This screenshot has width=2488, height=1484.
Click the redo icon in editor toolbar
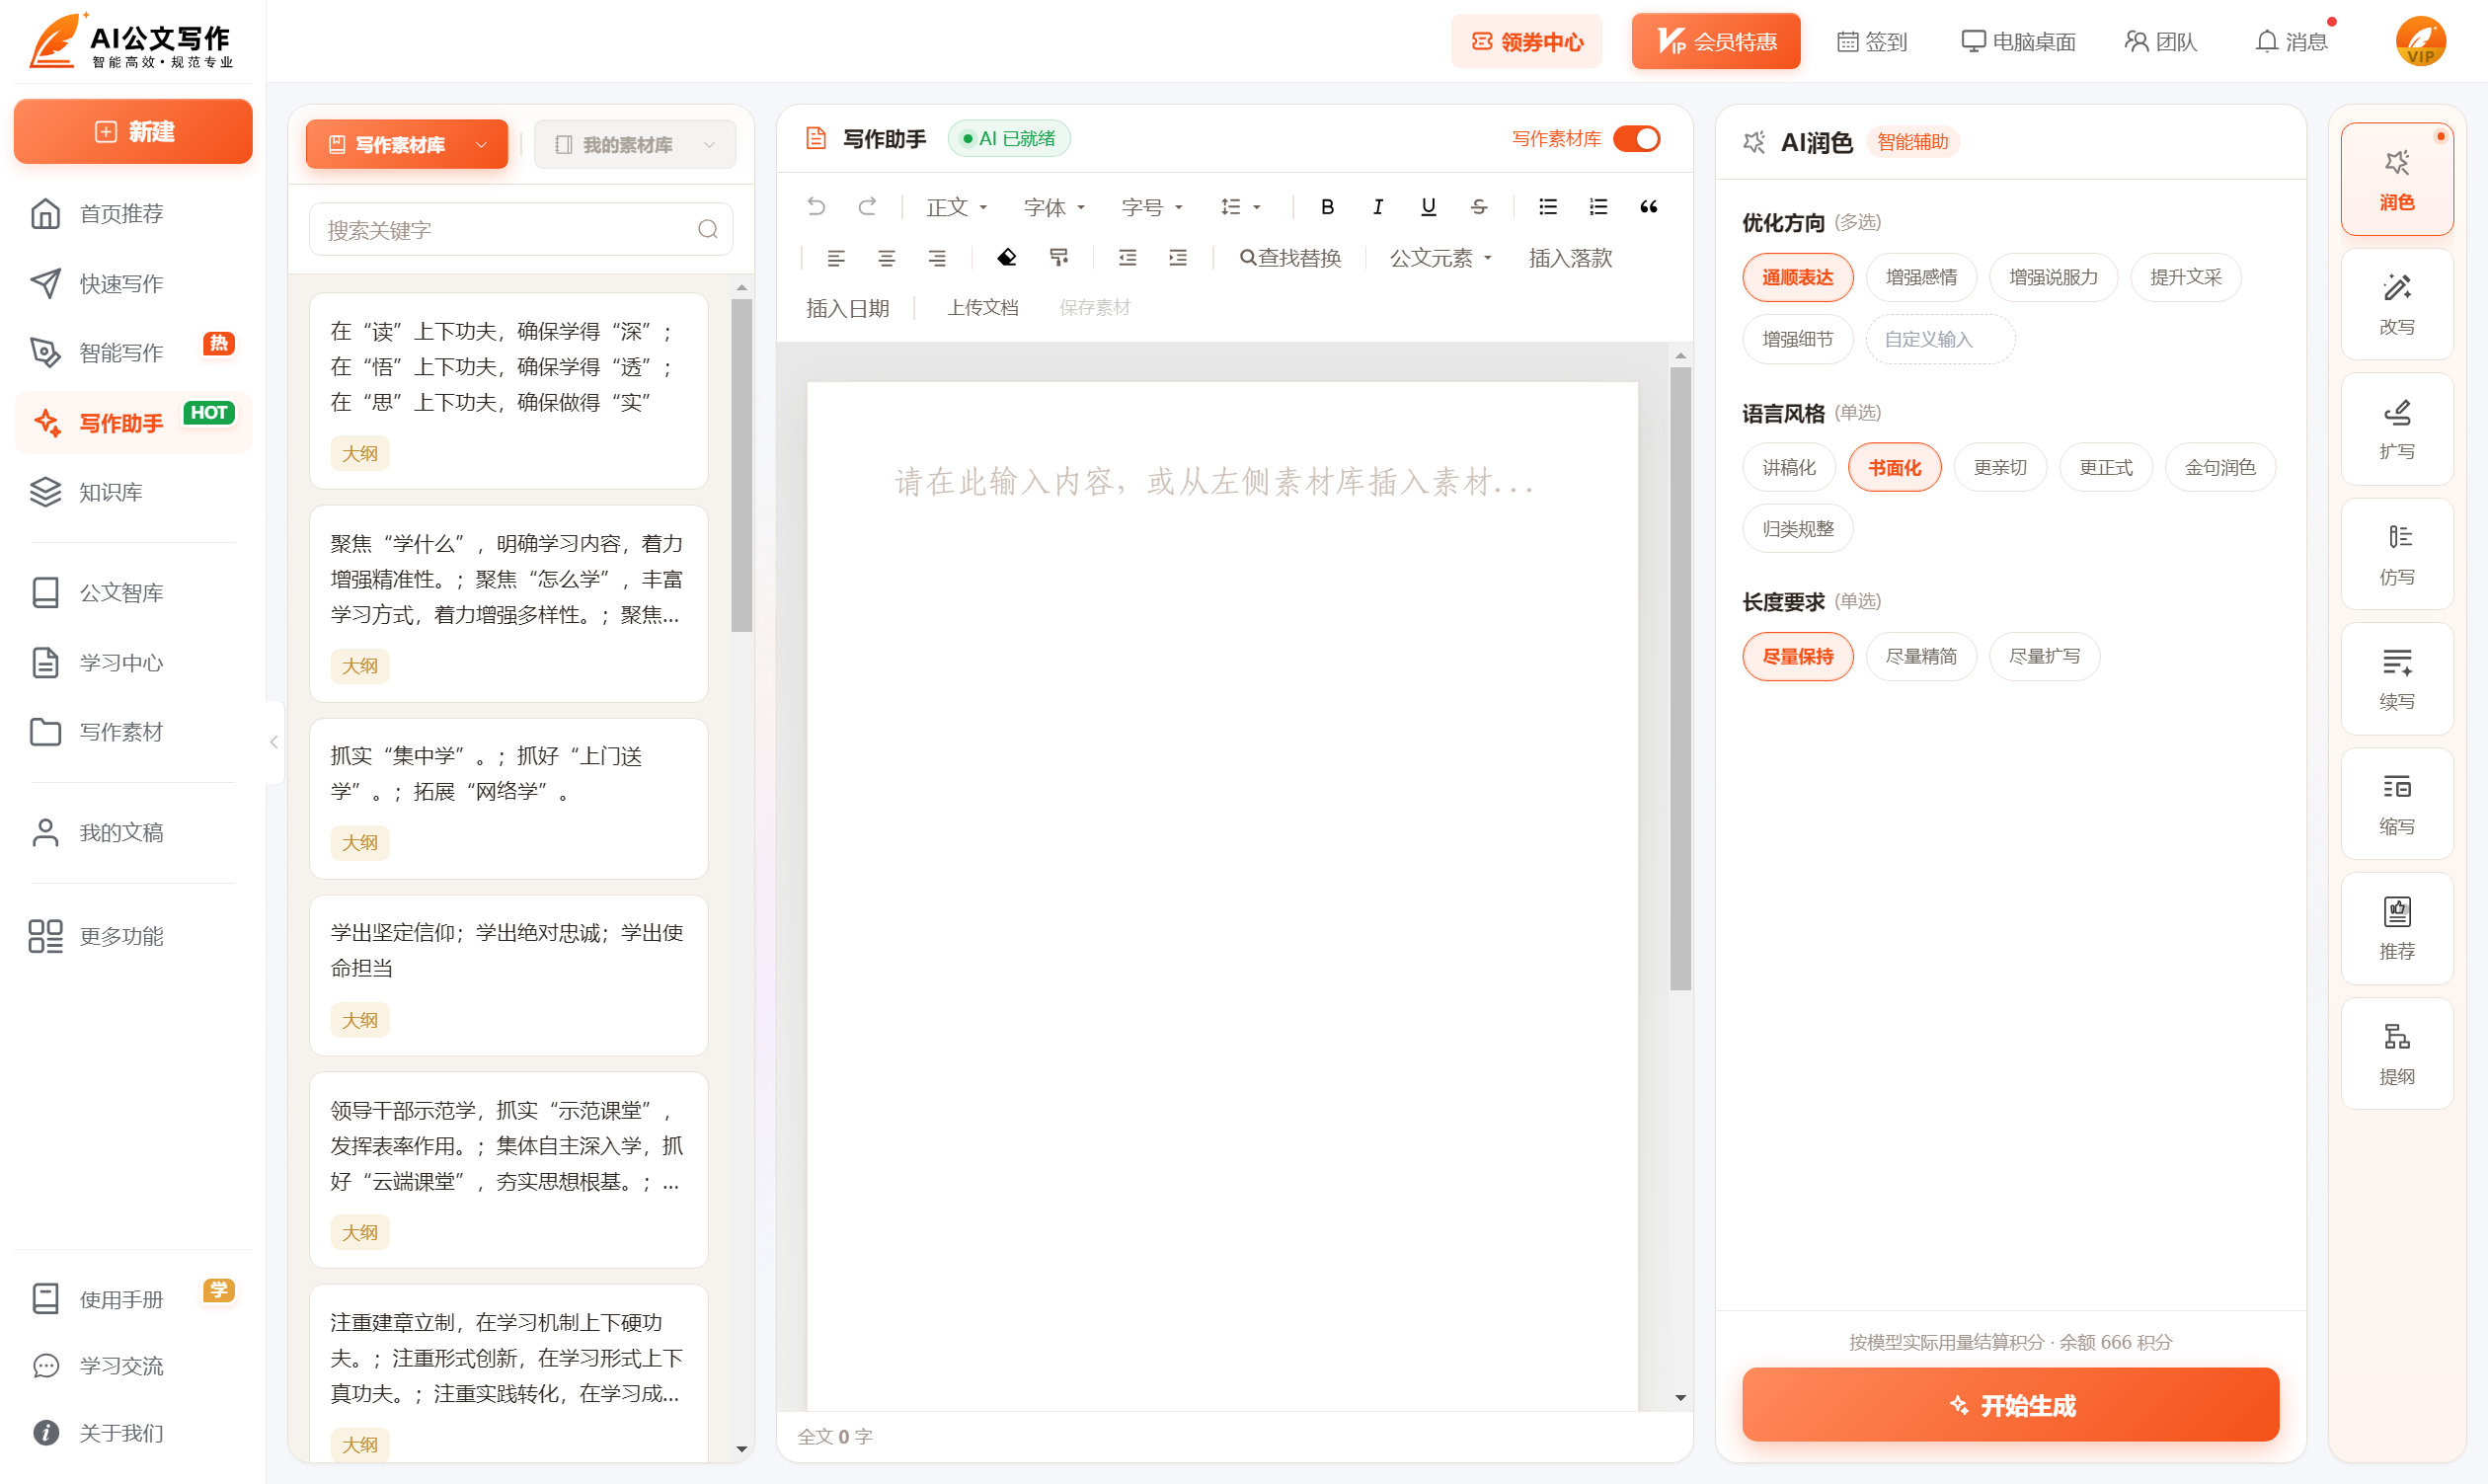[867, 206]
